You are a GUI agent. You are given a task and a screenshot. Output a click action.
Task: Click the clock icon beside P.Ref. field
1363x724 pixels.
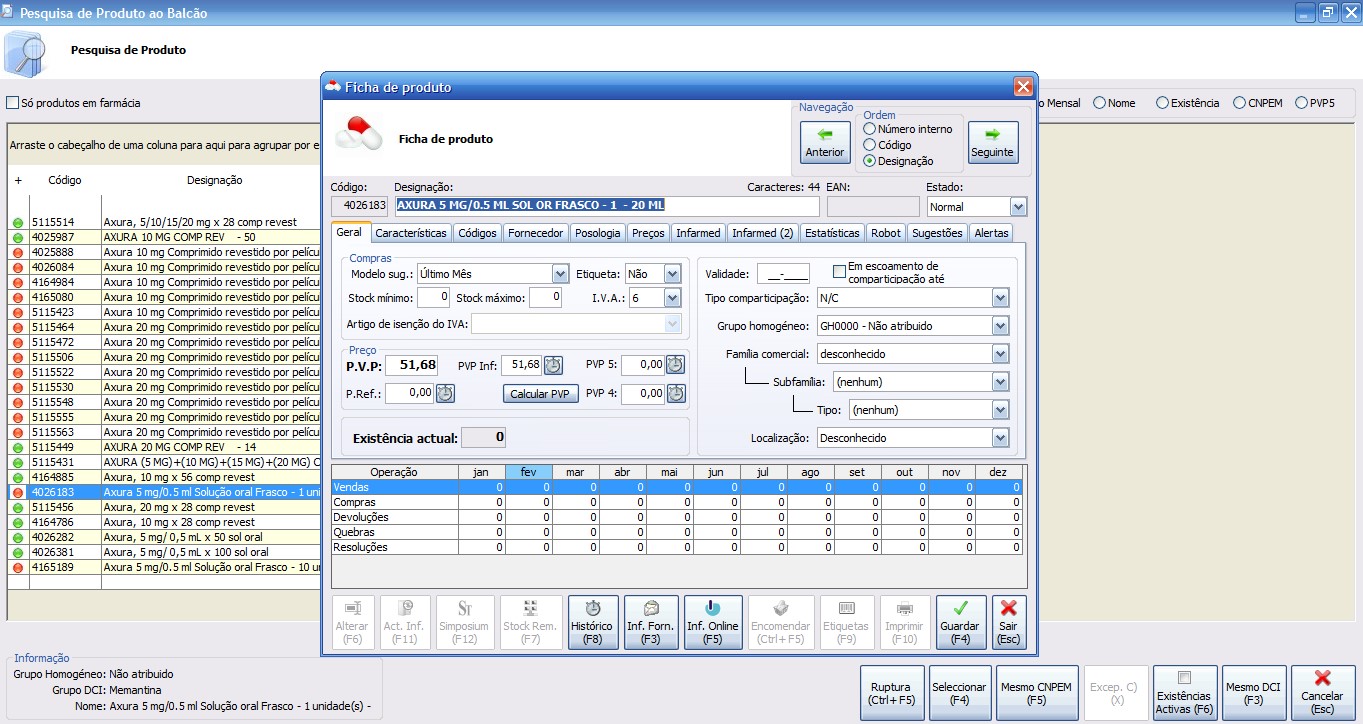pyautogui.click(x=445, y=393)
